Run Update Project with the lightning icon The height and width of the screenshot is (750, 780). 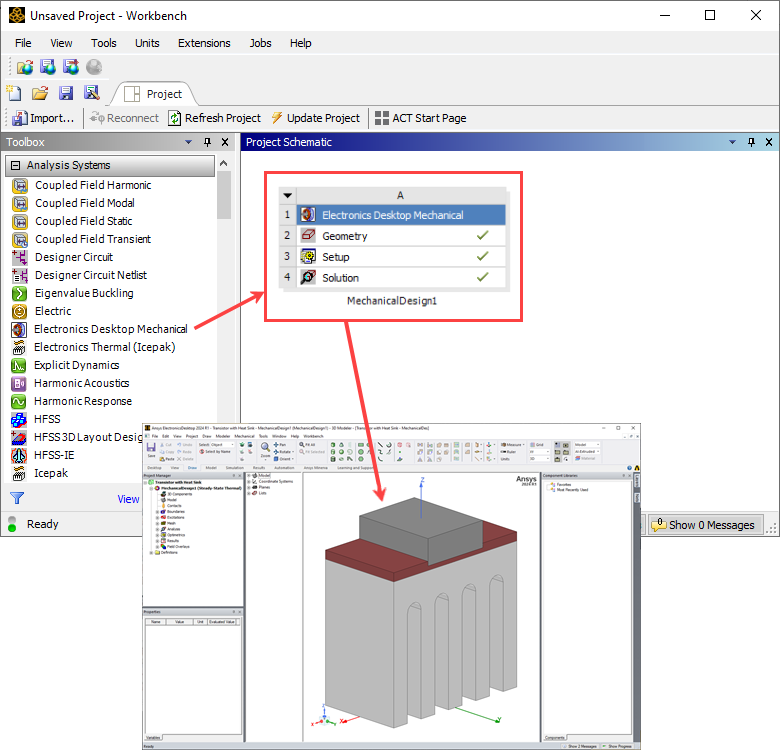click(315, 118)
